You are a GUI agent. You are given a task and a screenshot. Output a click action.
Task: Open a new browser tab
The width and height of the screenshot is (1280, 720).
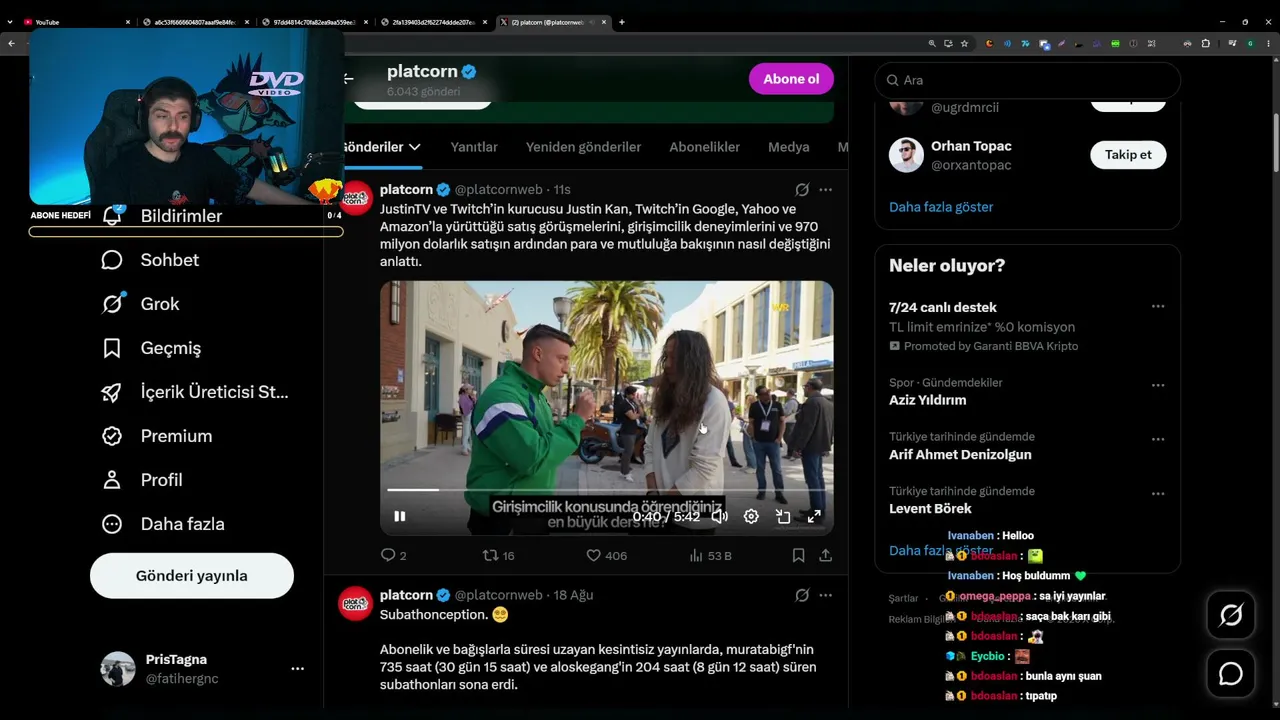[x=622, y=22]
